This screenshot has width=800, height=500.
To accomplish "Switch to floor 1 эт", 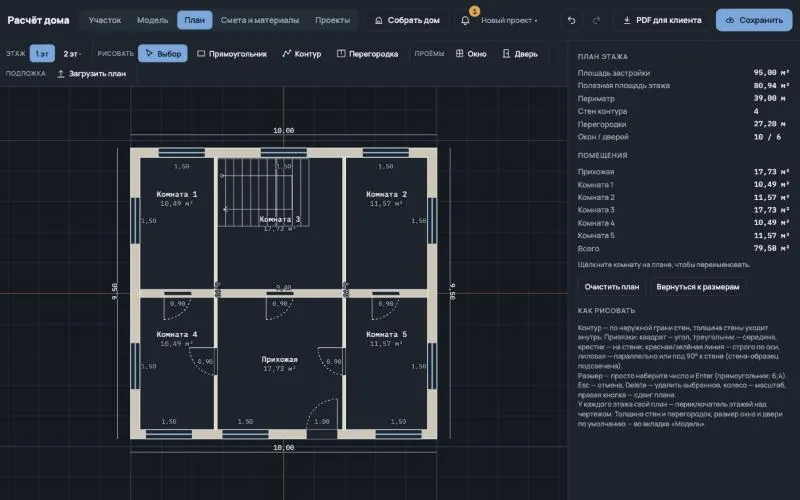I will coord(42,54).
